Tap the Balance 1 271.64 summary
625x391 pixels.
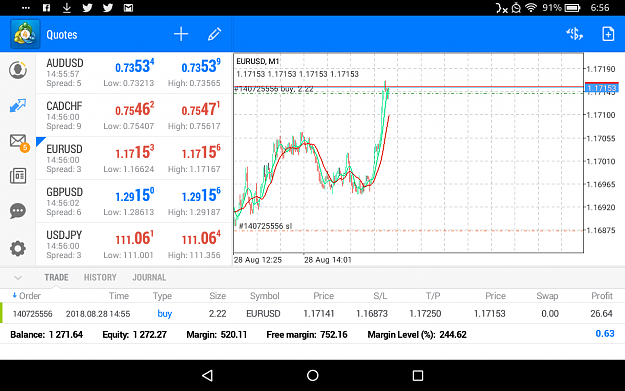(47, 334)
